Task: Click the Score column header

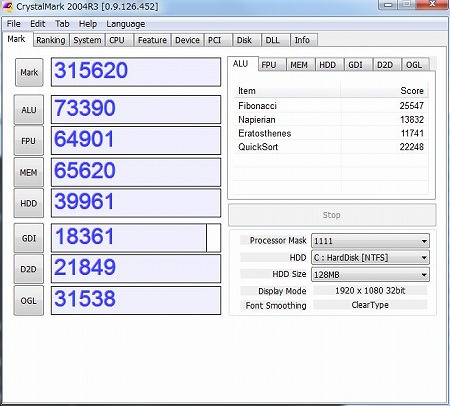Action: 384,91
